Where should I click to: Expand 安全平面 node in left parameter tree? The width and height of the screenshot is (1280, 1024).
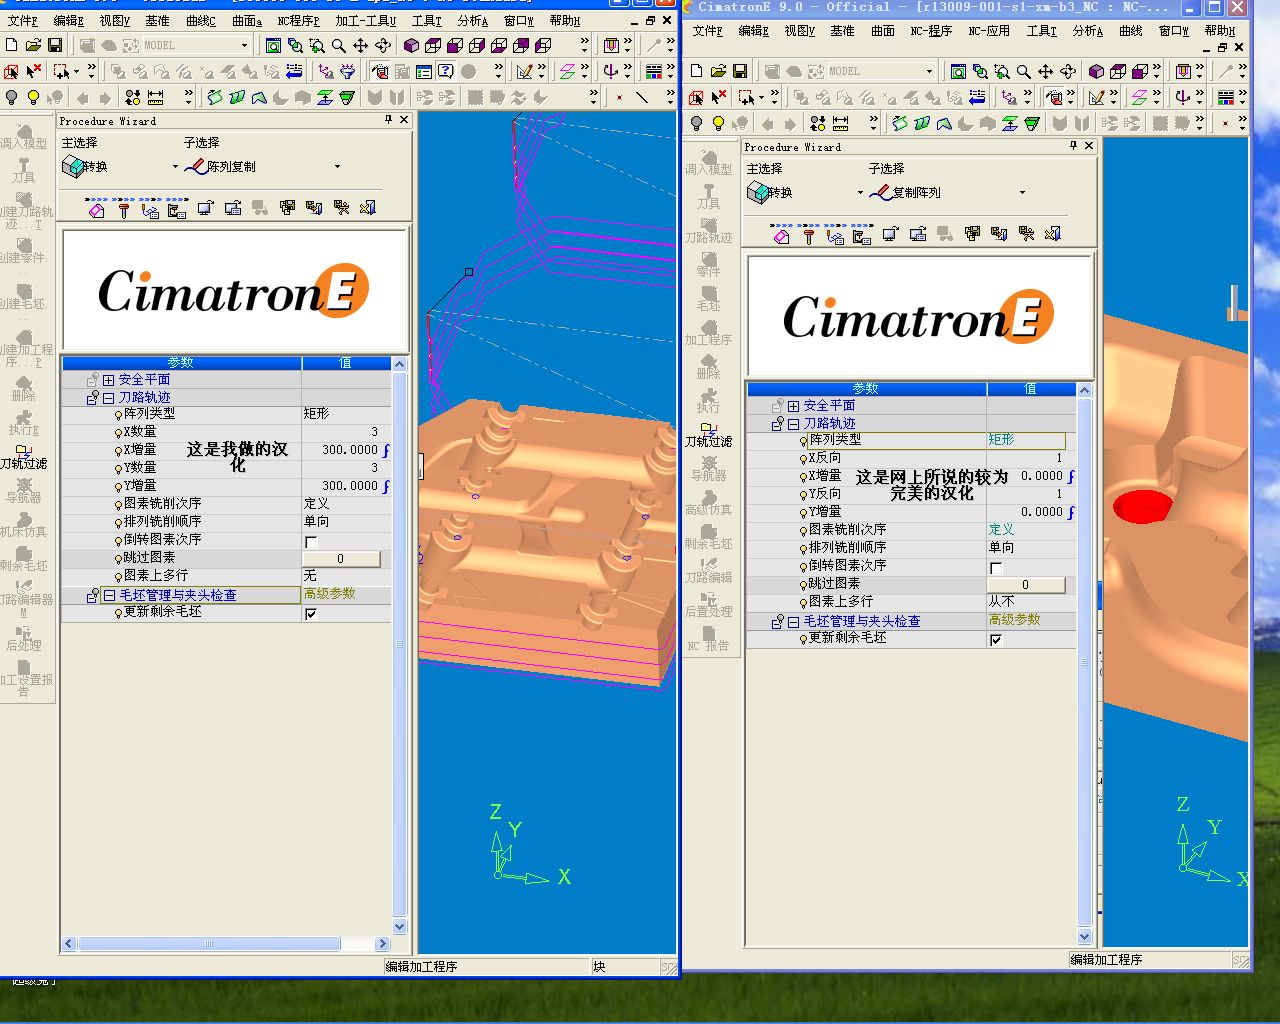[108, 380]
